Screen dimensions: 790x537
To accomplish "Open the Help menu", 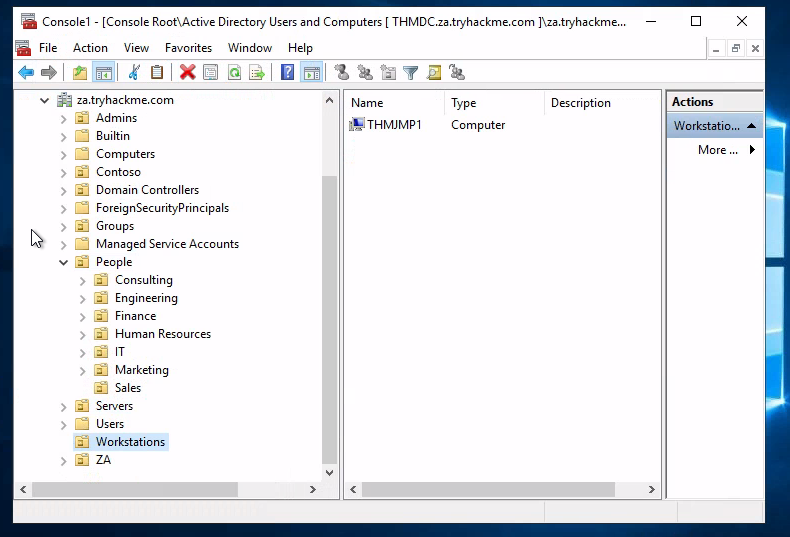I will [x=300, y=48].
